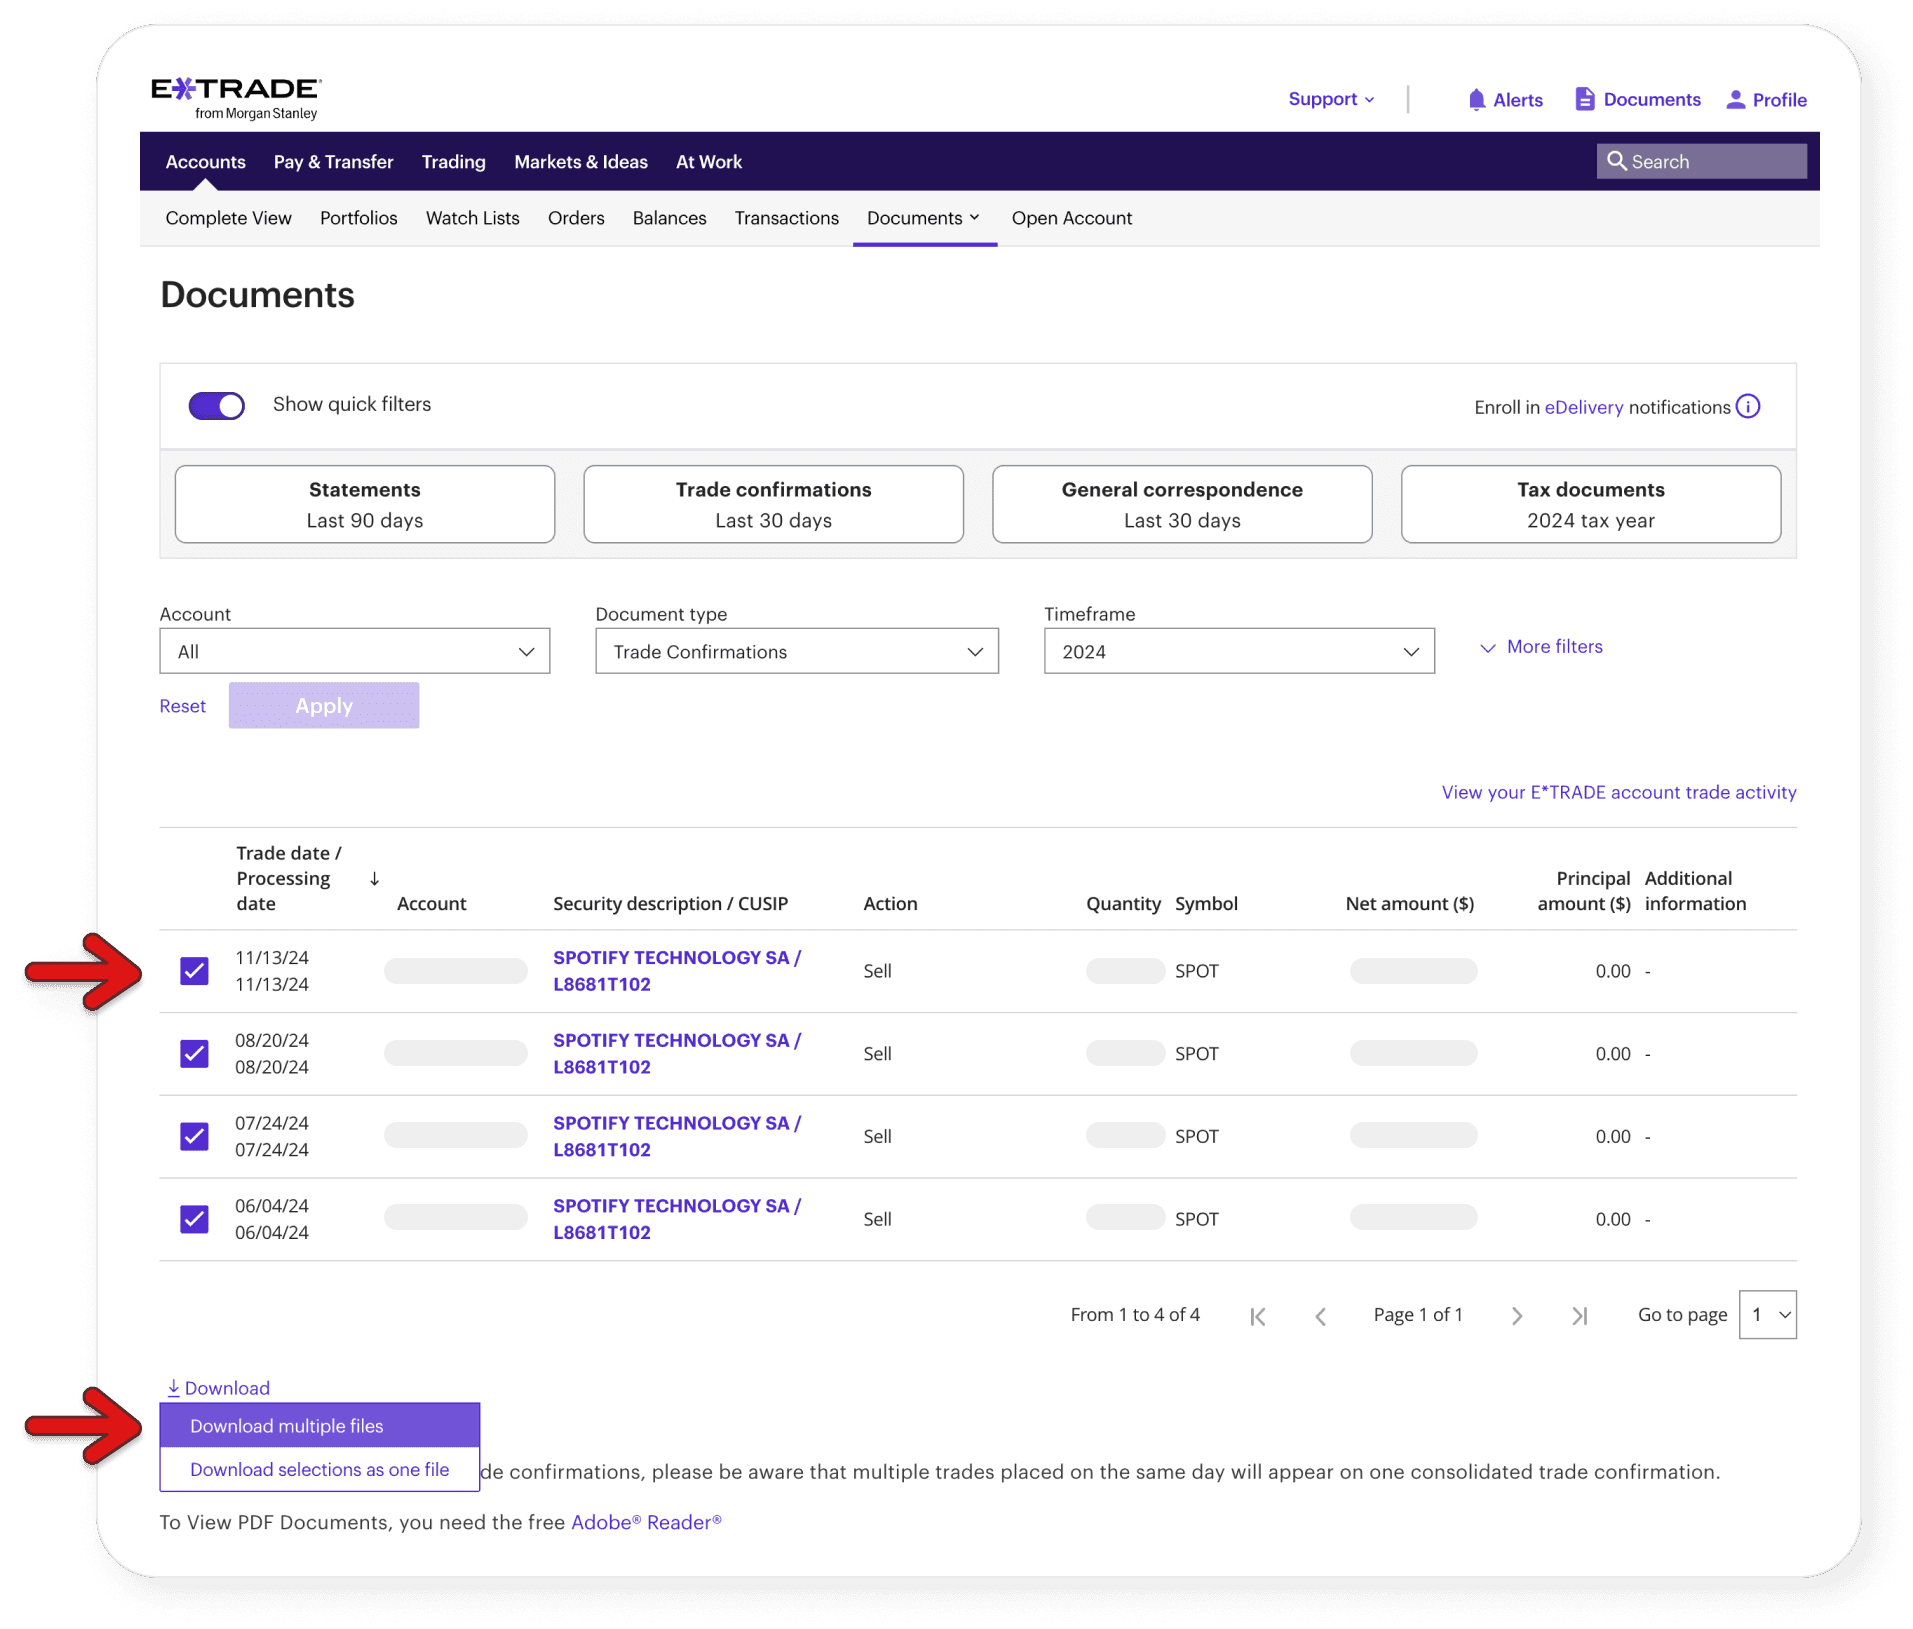The image size is (1913, 1629).
Task: Choose Download selections as one file
Action: 320,1469
